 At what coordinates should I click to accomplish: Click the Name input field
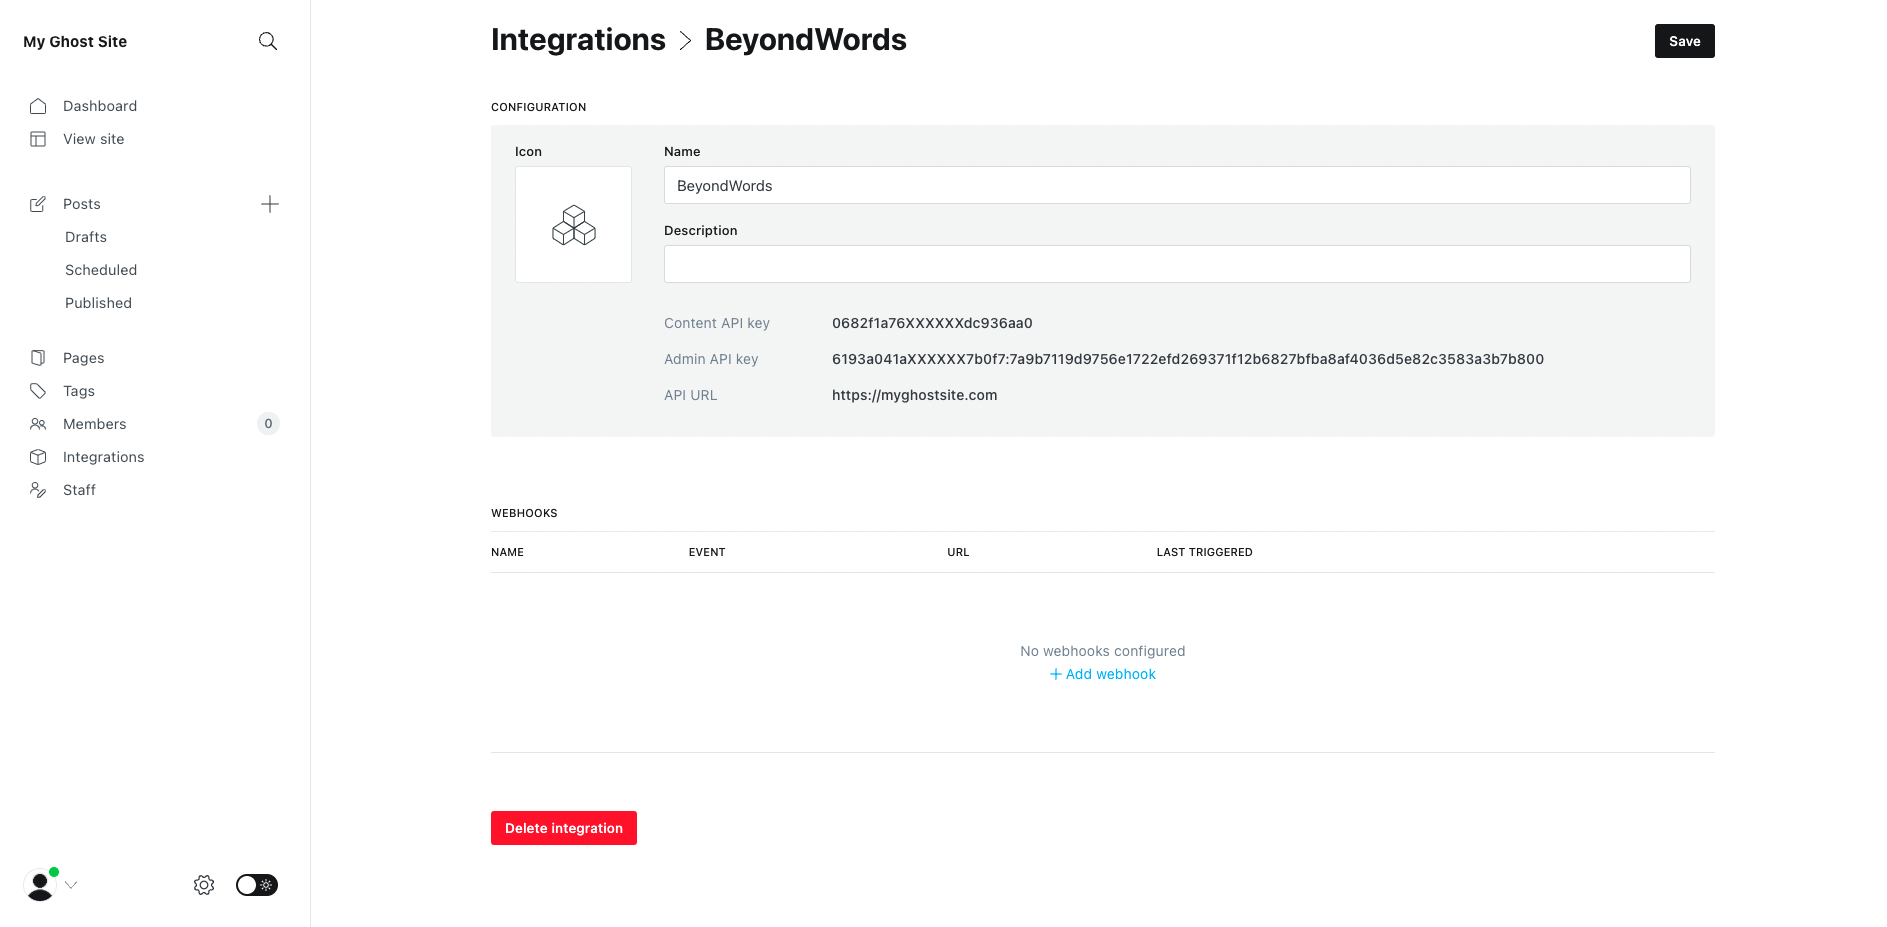click(x=1177, y=185)
